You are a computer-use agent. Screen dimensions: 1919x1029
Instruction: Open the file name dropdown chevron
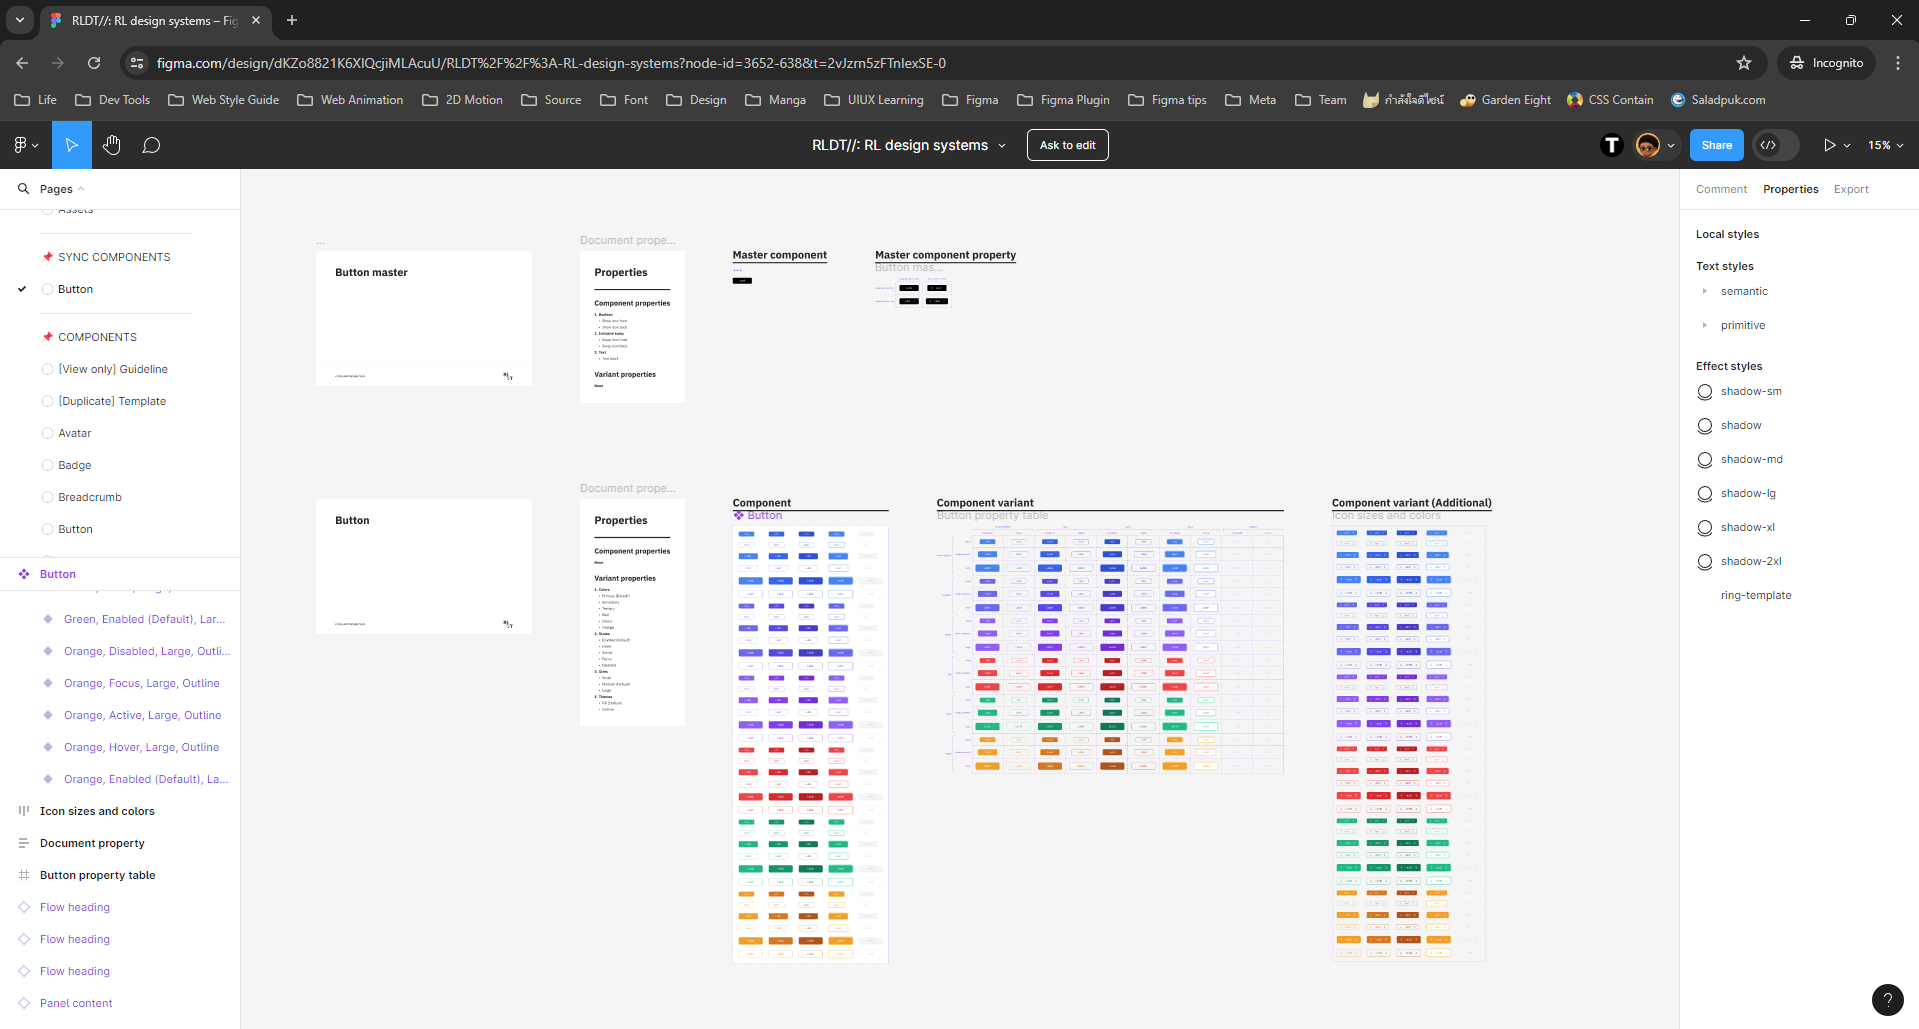(1002, 146)
